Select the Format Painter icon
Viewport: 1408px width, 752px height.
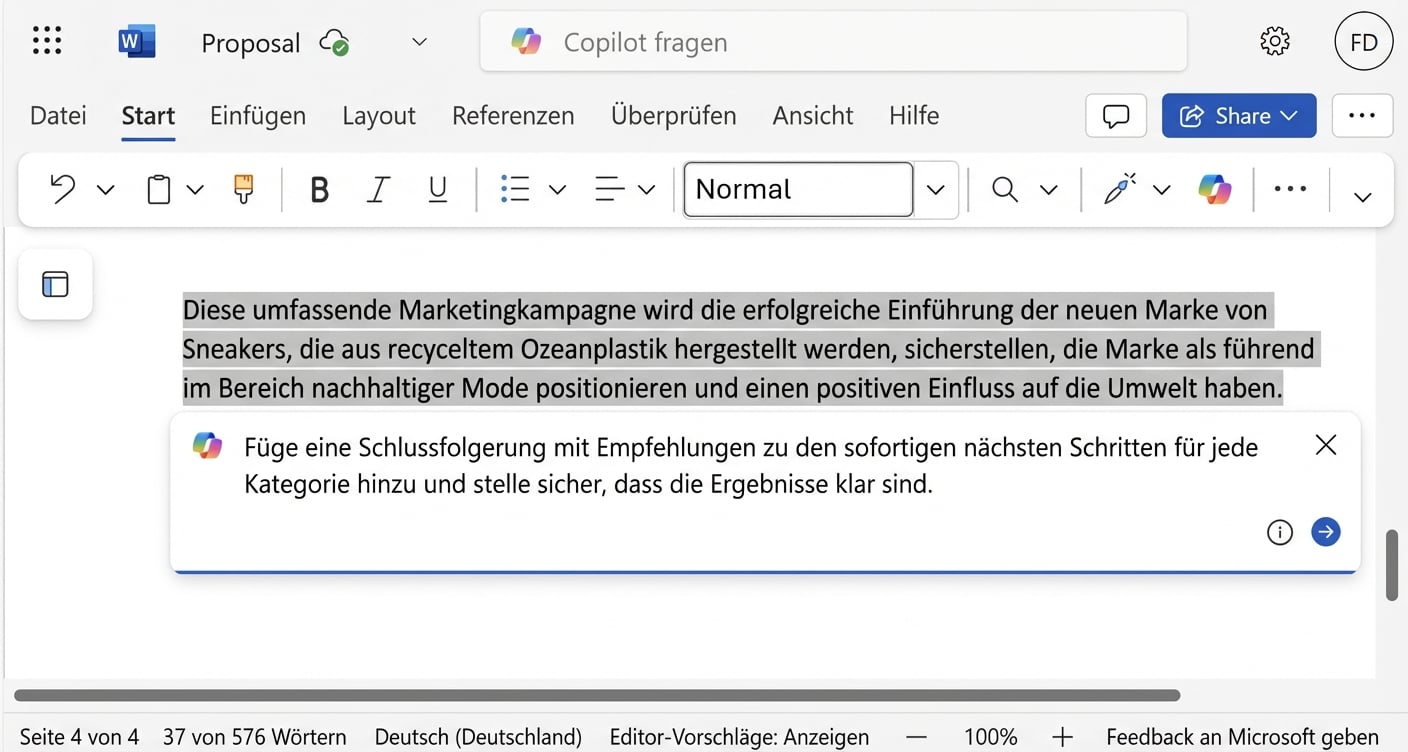[x=245, y=189]
